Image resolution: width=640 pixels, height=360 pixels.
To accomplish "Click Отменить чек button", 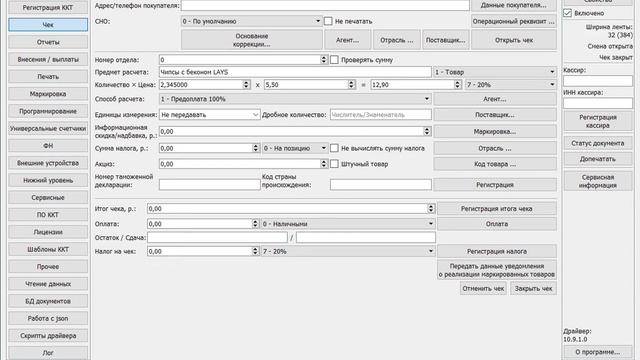I will [x=483, y=289].
